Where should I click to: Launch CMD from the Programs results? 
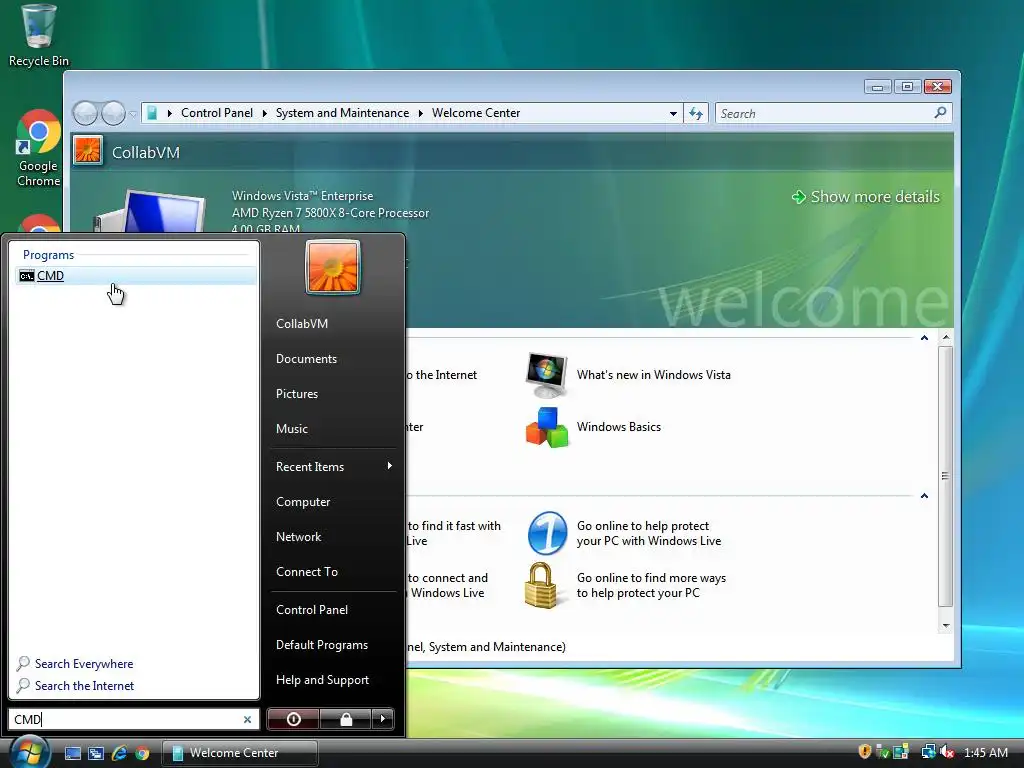[135, 276]
